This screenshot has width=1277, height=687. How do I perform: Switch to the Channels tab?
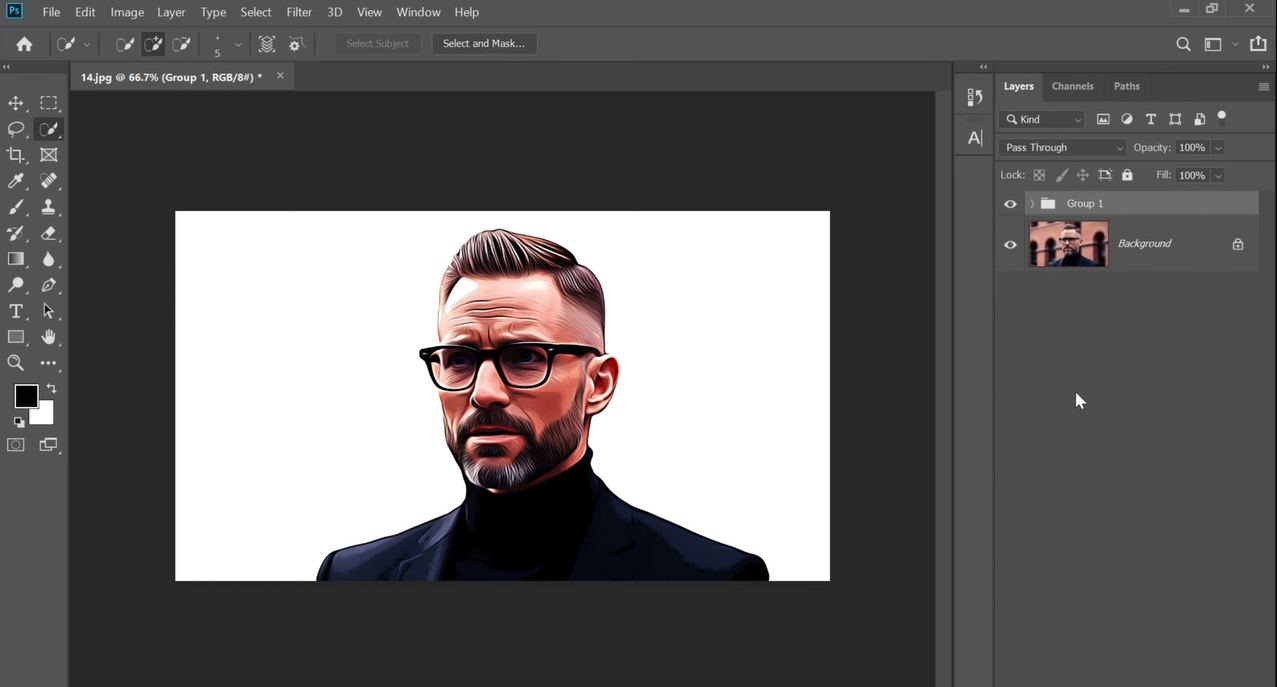click(x=1072, y=86)
